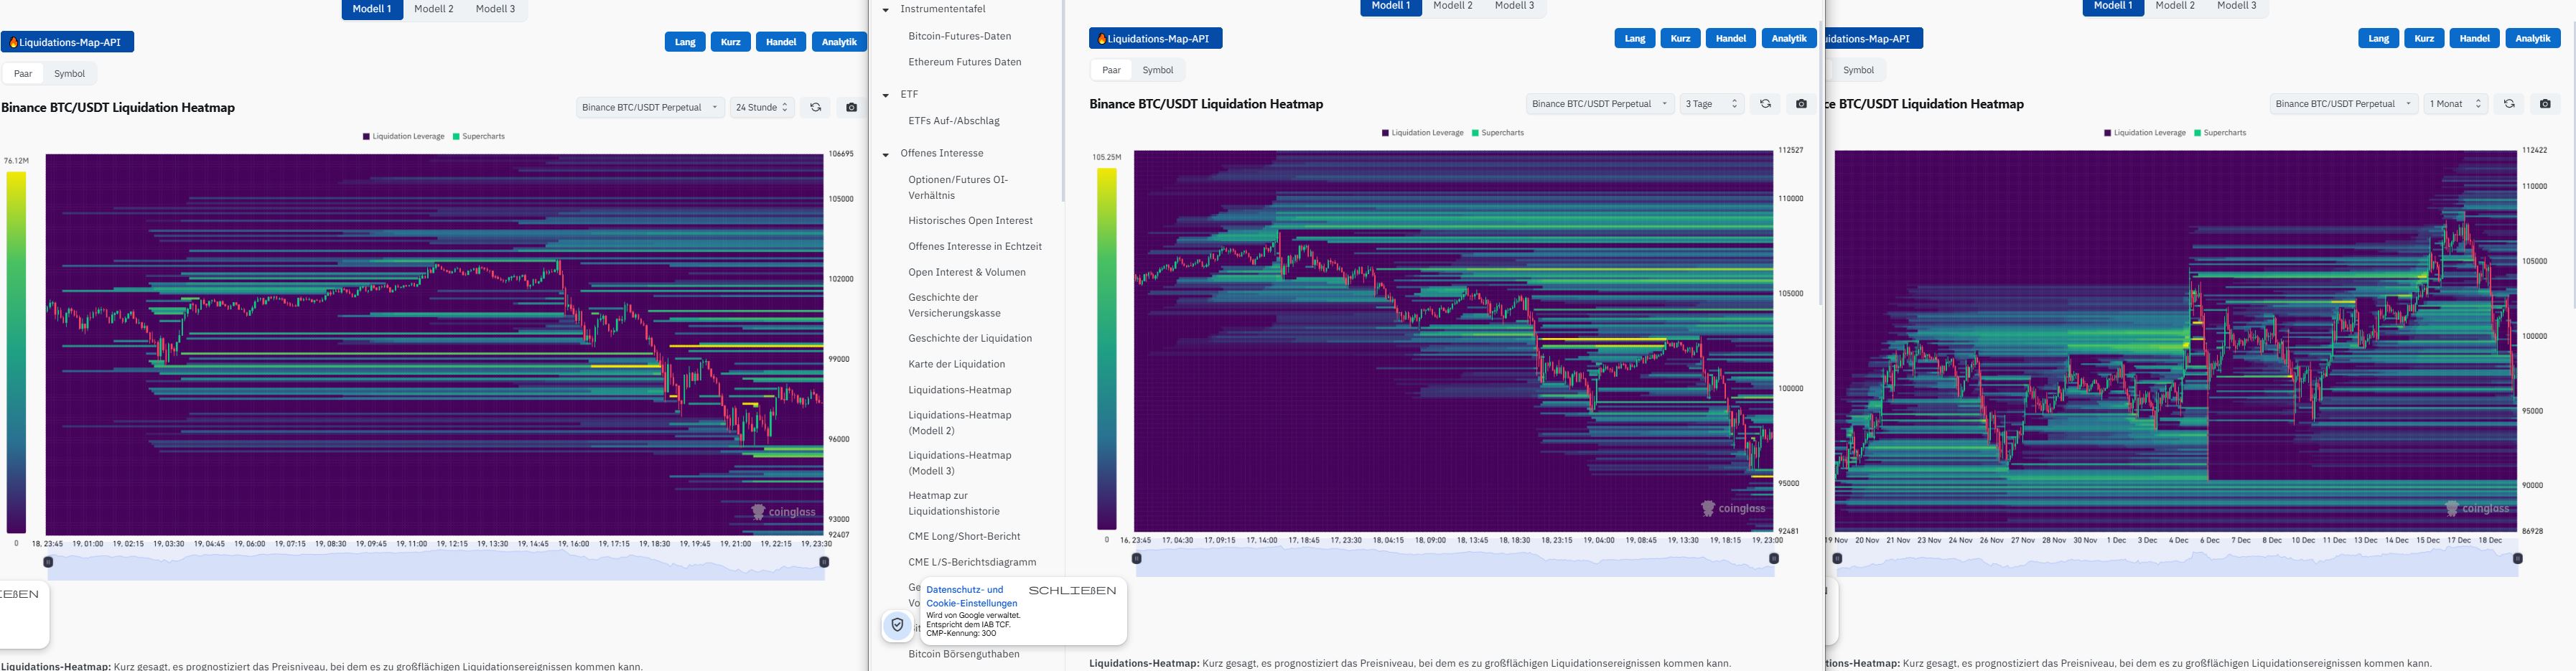Click Lang button in right window
Screen dimensions: 2576x671
point(2379,38)
